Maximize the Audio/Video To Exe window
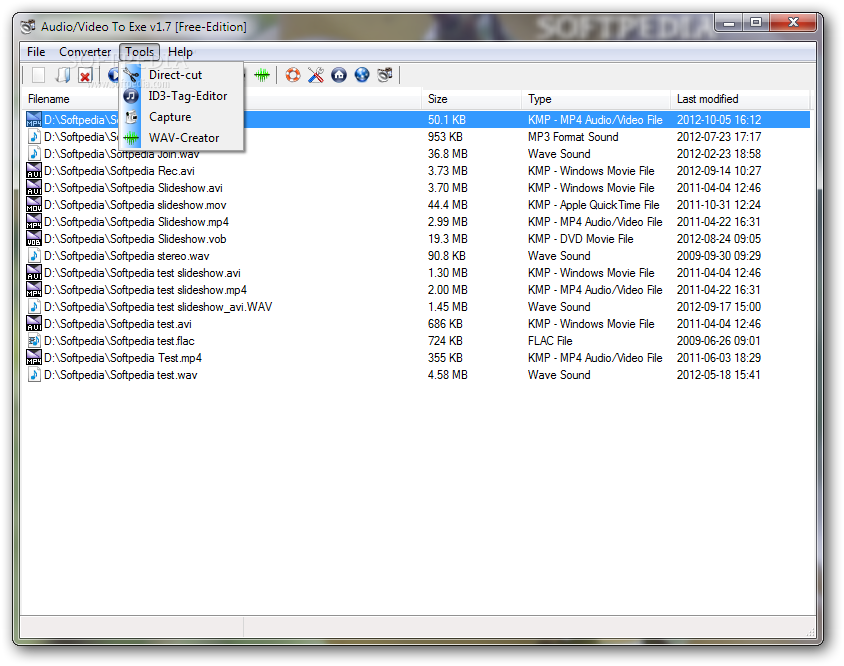This screenshot has height=666, width=844. click(756, 22)
